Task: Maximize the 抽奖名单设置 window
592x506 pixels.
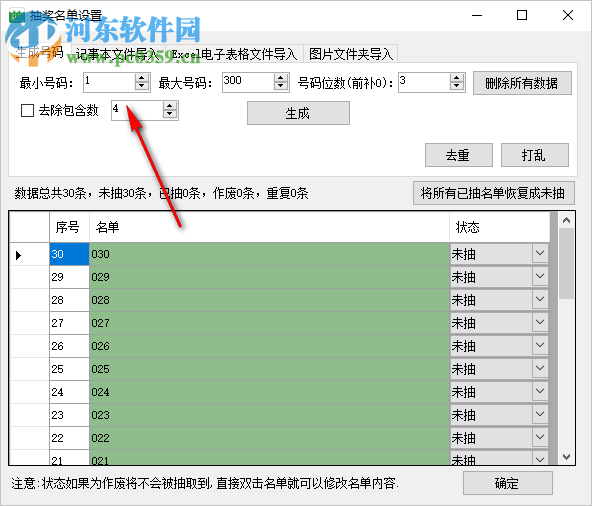Action: coord(522,15)
